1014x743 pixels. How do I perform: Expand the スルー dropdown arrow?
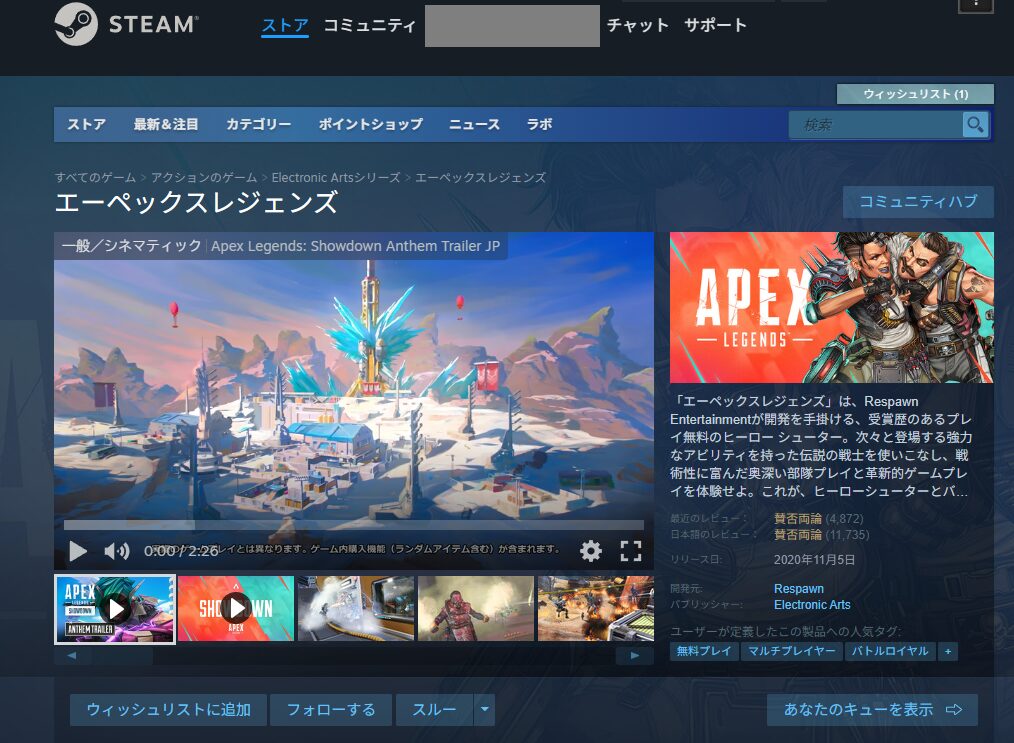pyautogui.click(x=484, y=710)
